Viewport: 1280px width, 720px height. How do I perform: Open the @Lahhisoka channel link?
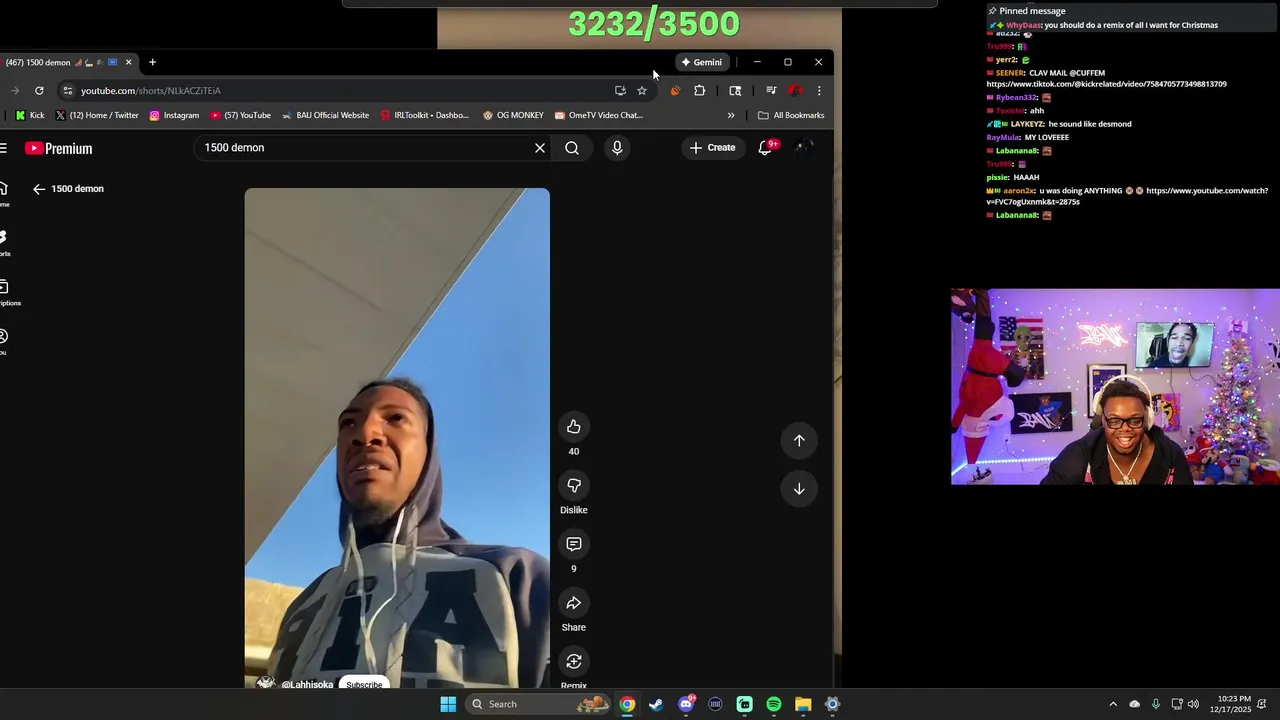coord(307,685)
